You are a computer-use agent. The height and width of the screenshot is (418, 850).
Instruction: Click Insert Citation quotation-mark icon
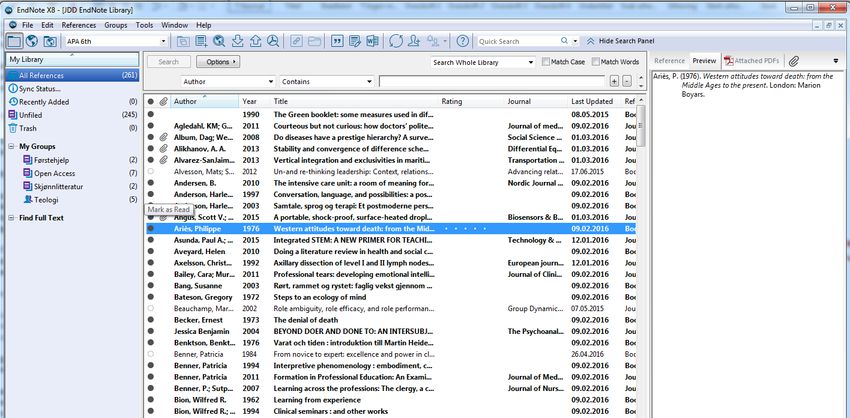pyautogui.click(x=337, y=41)
